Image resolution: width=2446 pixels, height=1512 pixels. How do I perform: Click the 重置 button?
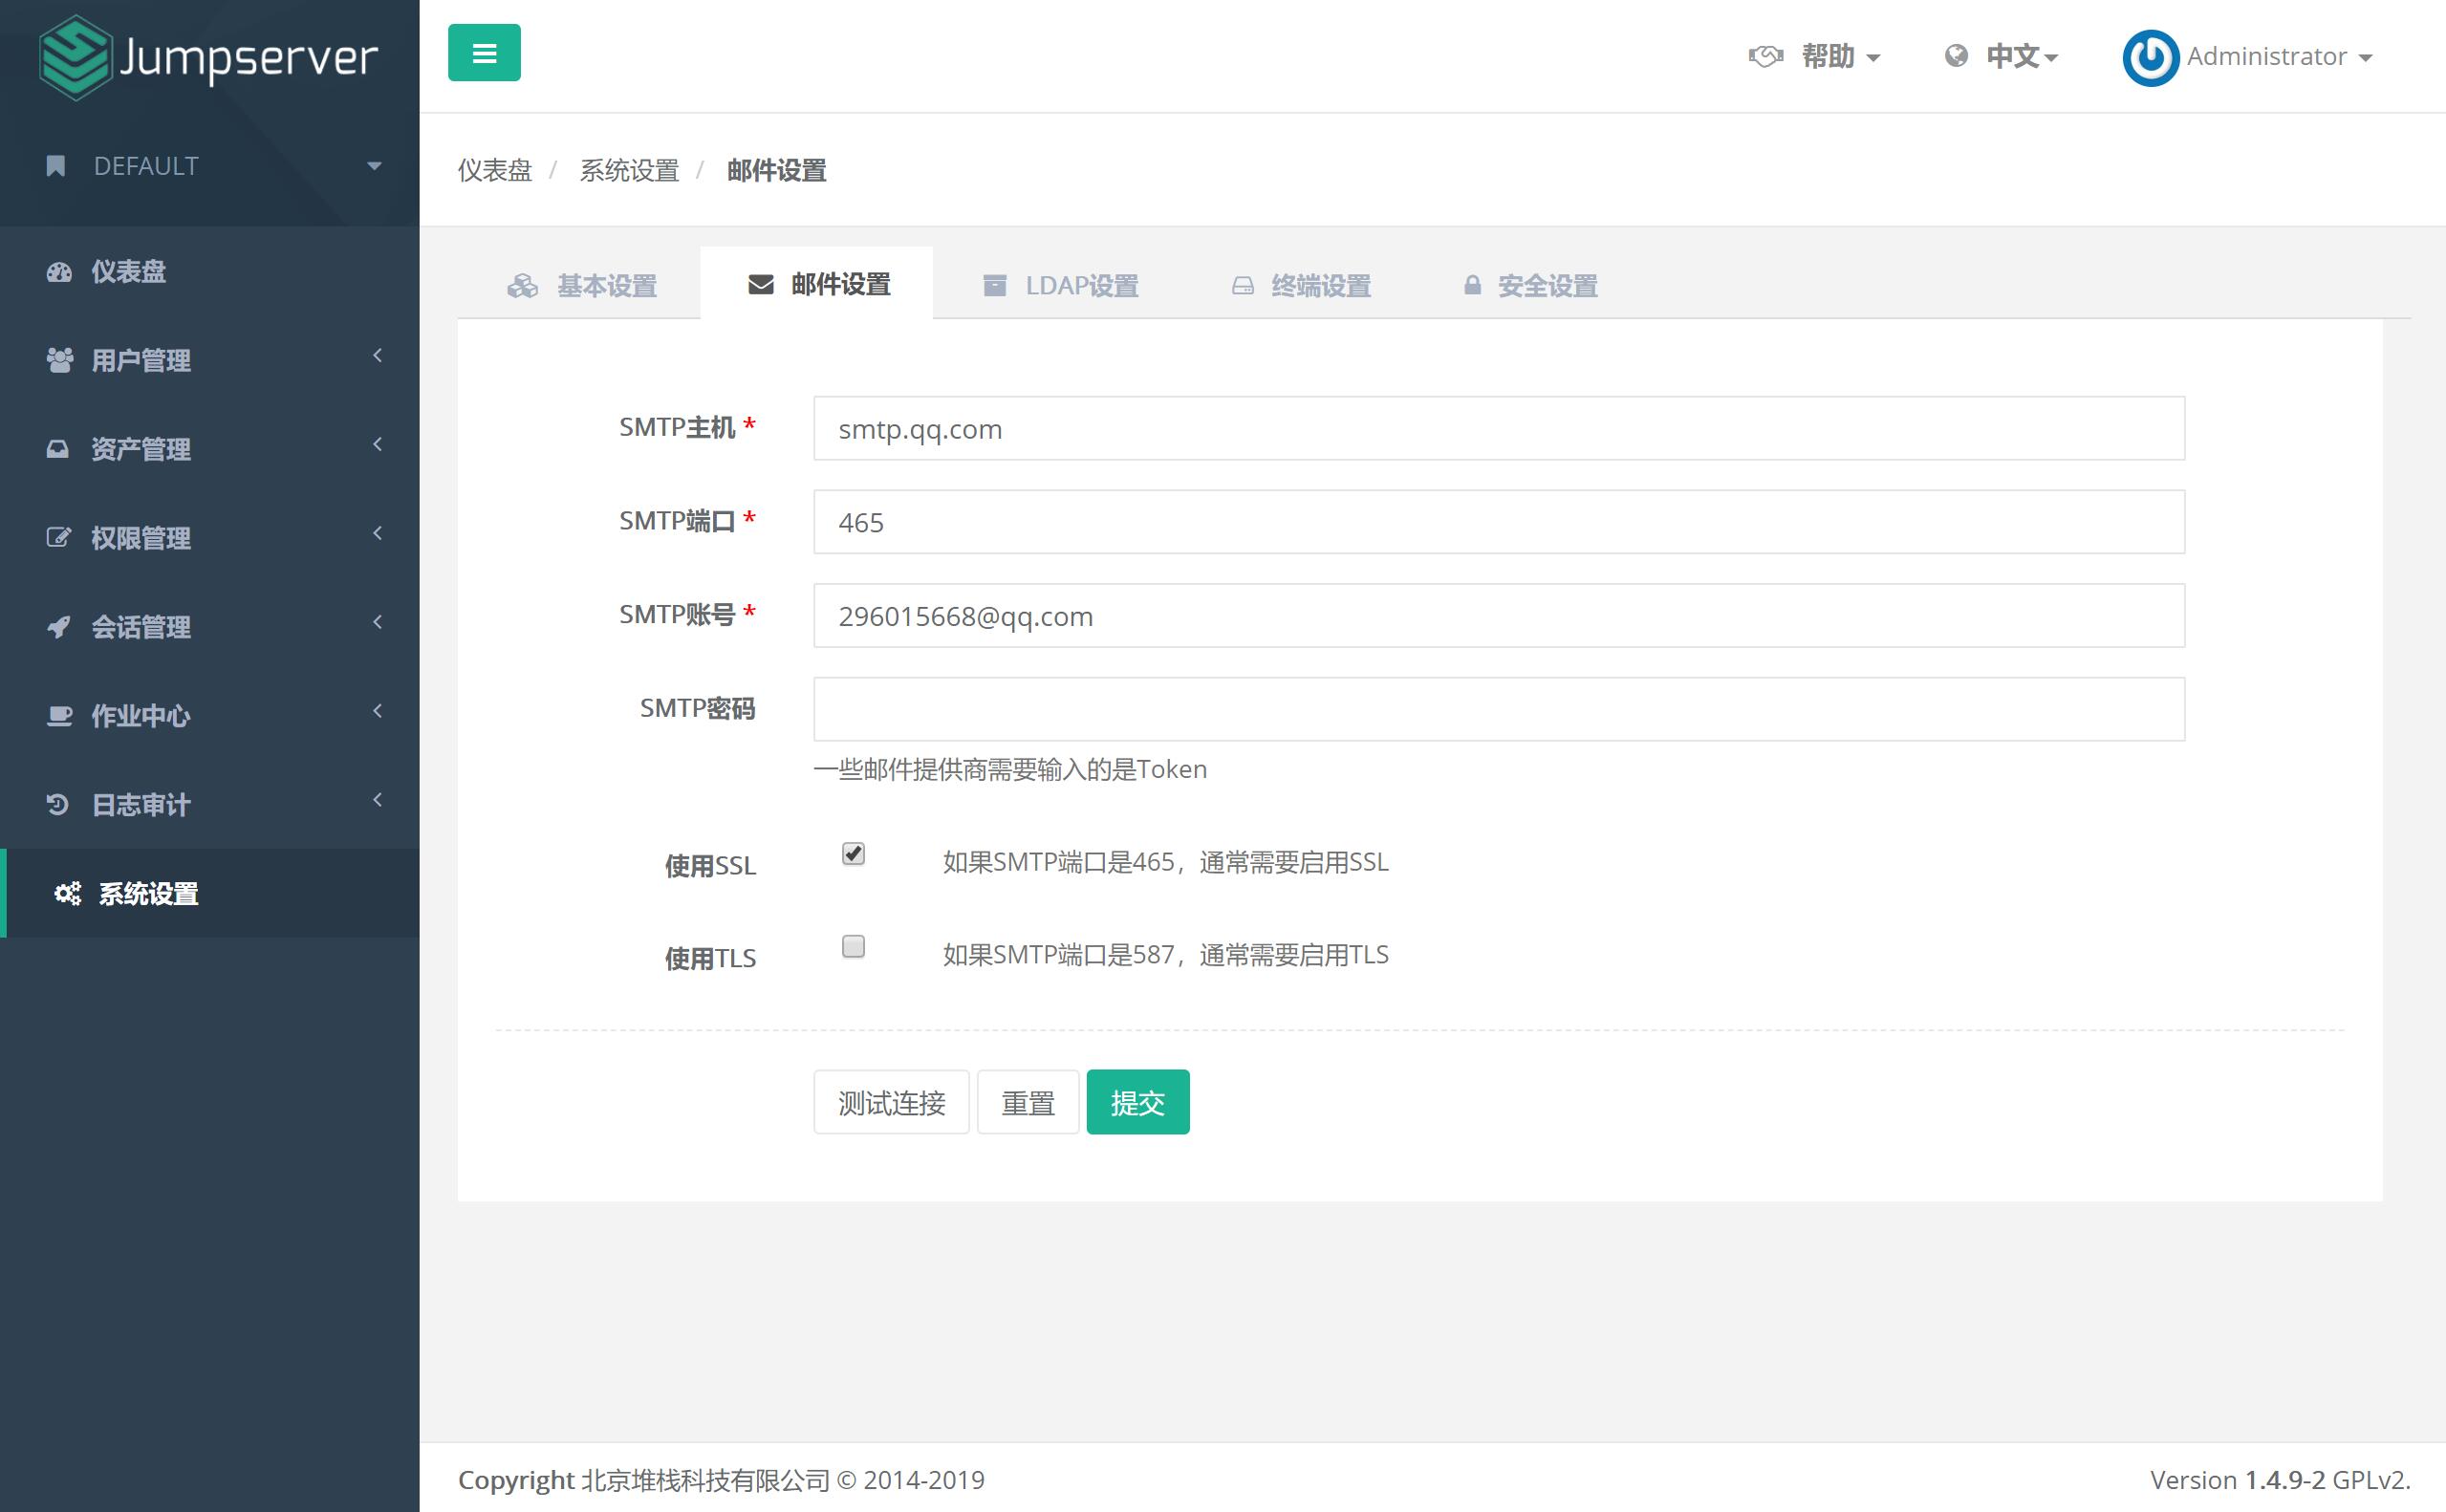pos(1028,1102)
